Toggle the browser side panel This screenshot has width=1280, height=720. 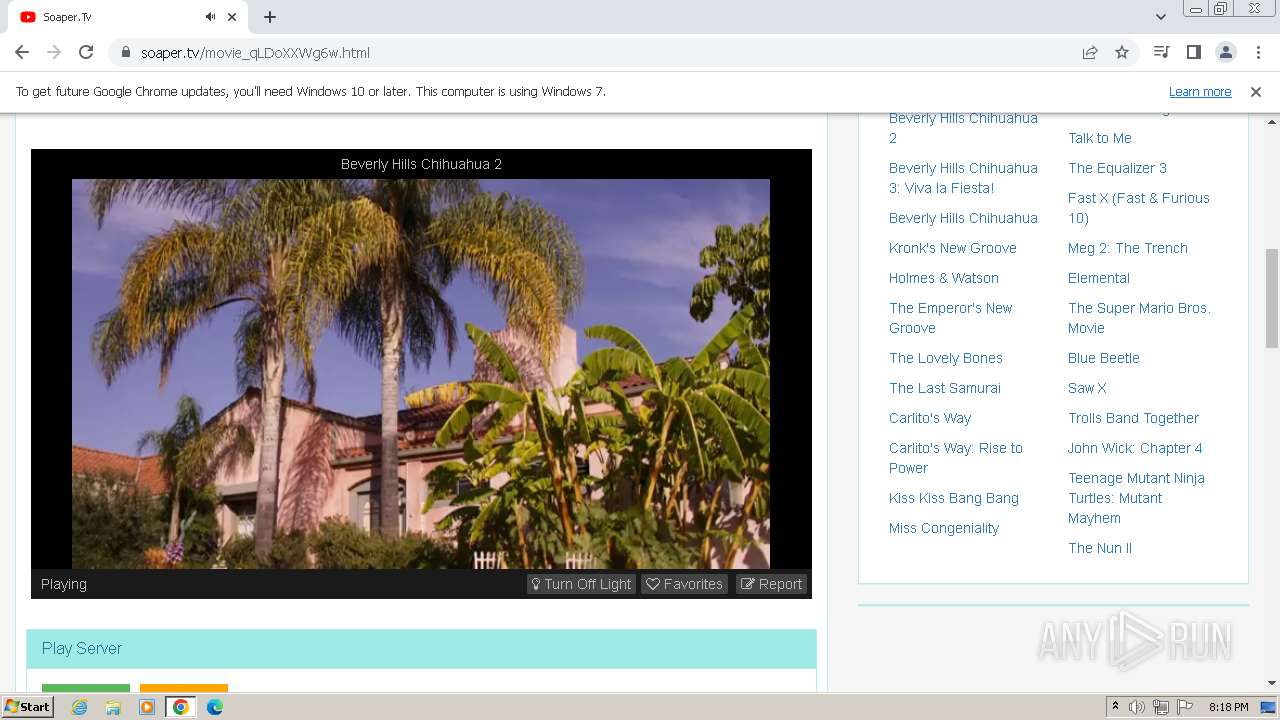coord(1193,52)
